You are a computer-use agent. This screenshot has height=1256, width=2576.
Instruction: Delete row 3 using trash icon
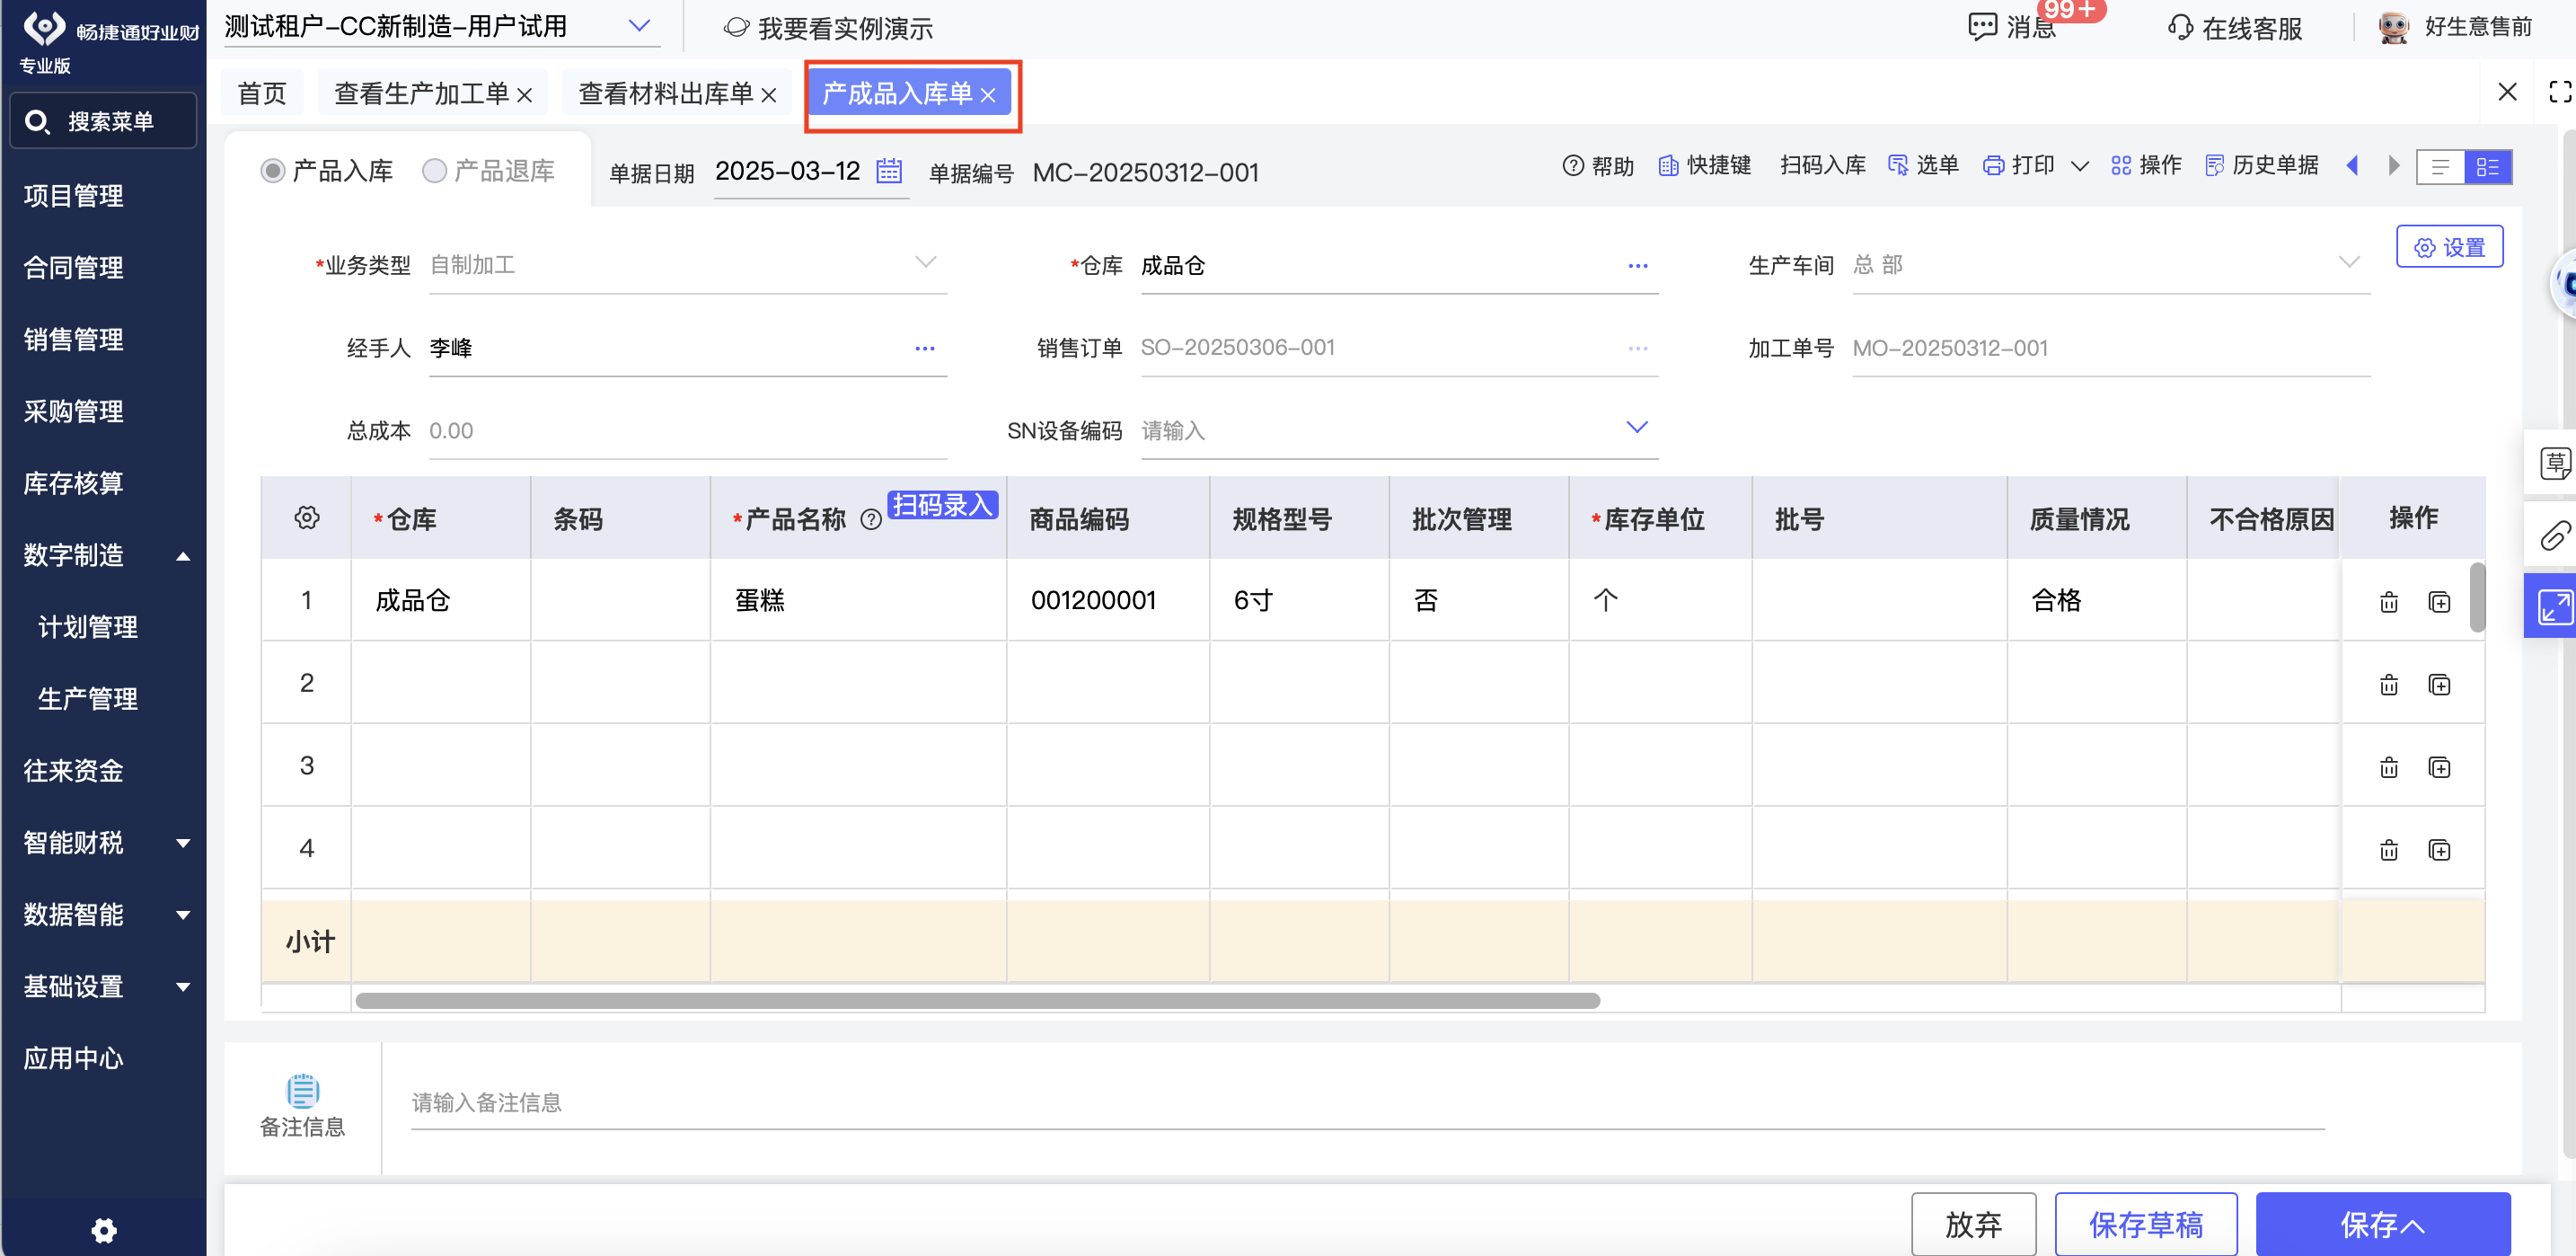click(2389, 768)
